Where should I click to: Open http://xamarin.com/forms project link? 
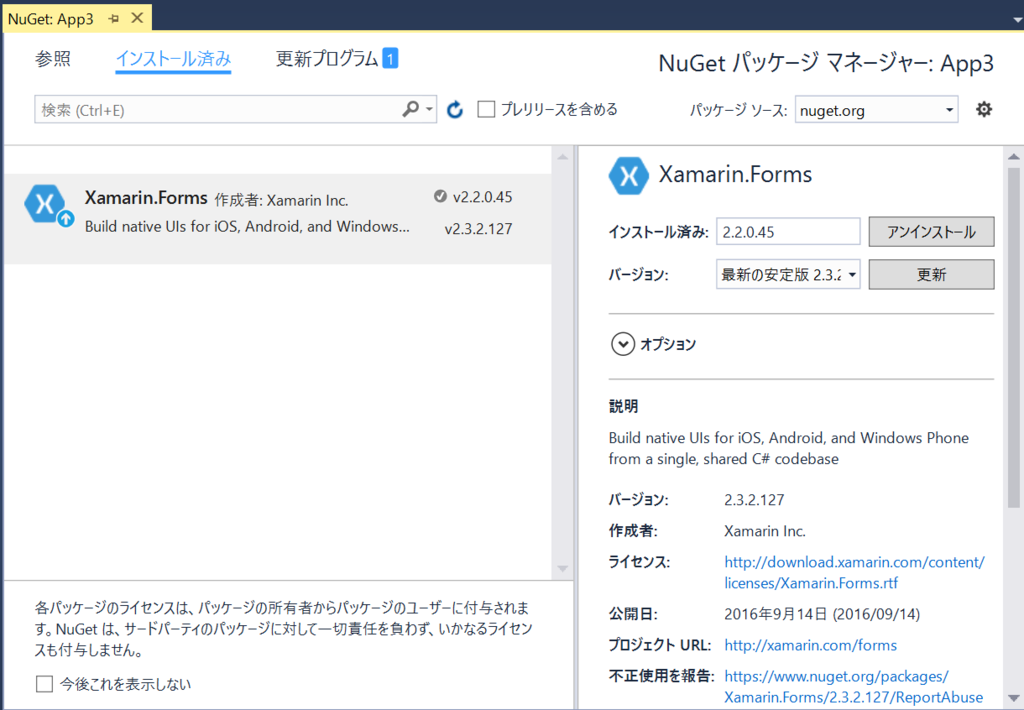810,645
